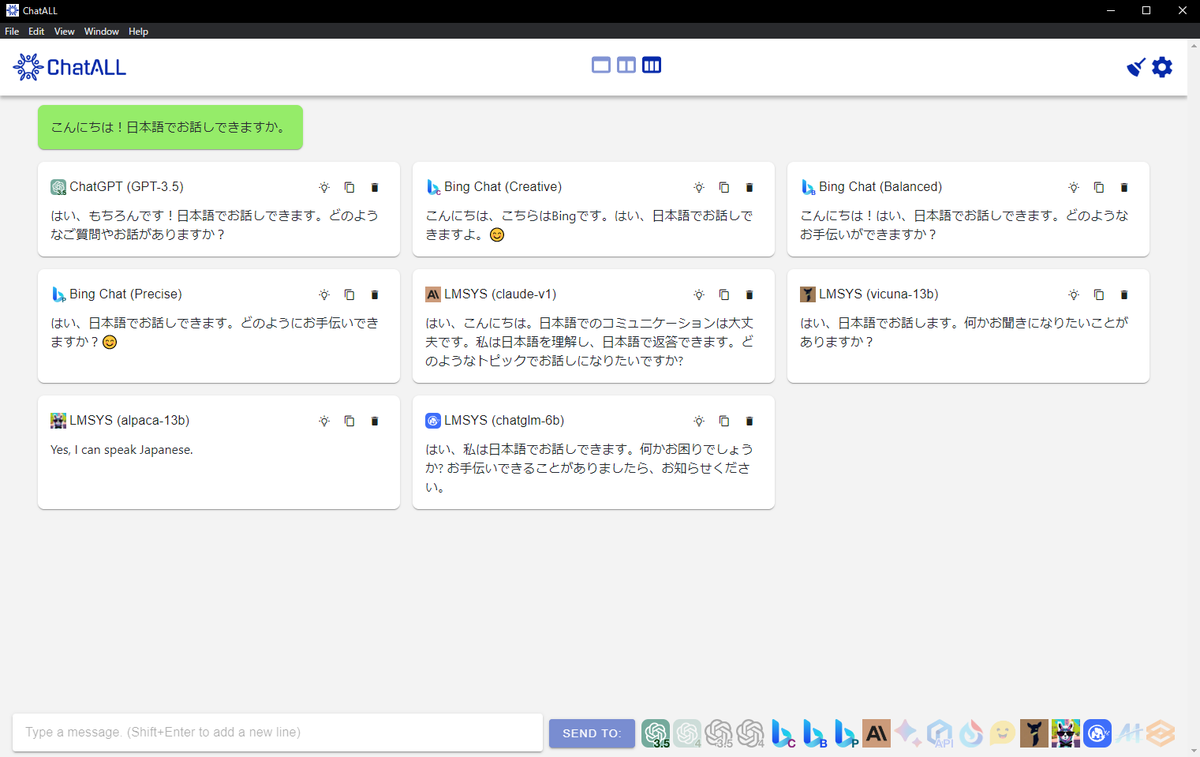Highlight the LMSYS (alpaca-13b) response

(x=324, y=421)
